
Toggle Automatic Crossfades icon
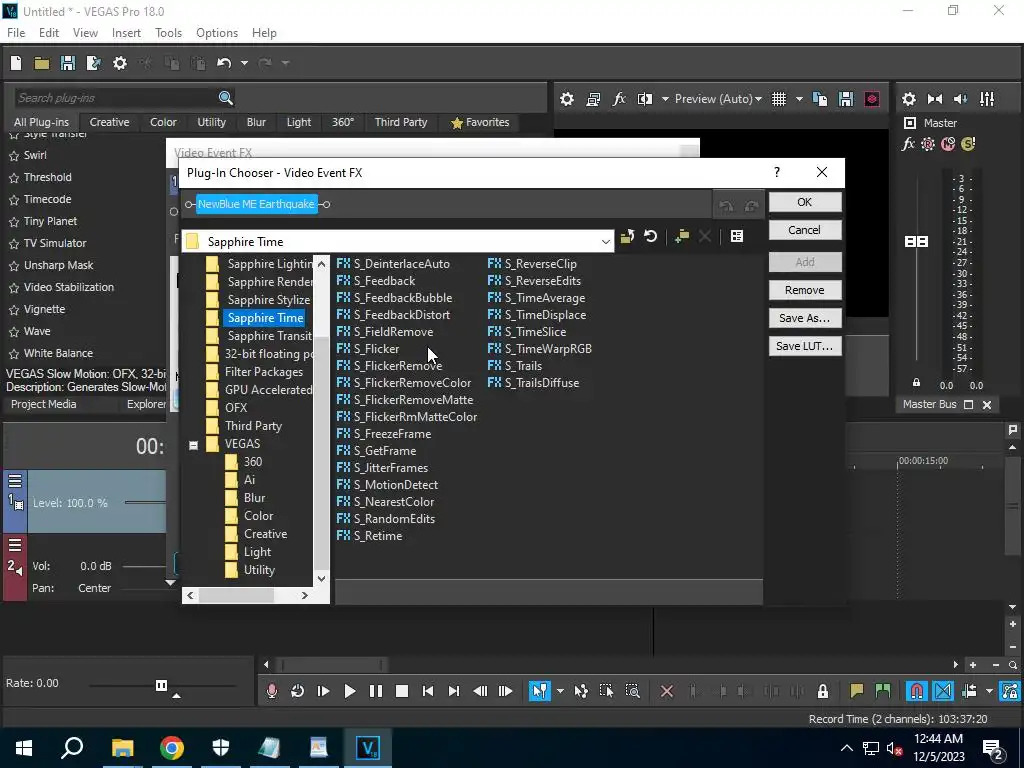pos(943,691)
